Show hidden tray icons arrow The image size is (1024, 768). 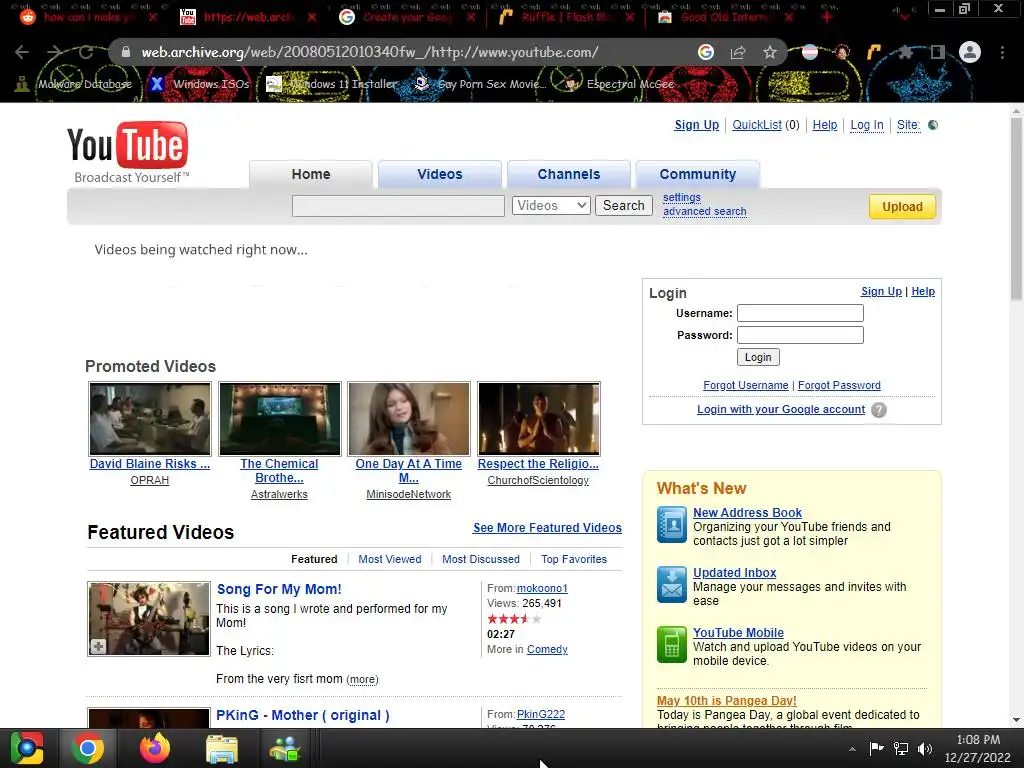click(x=852, y=749)
